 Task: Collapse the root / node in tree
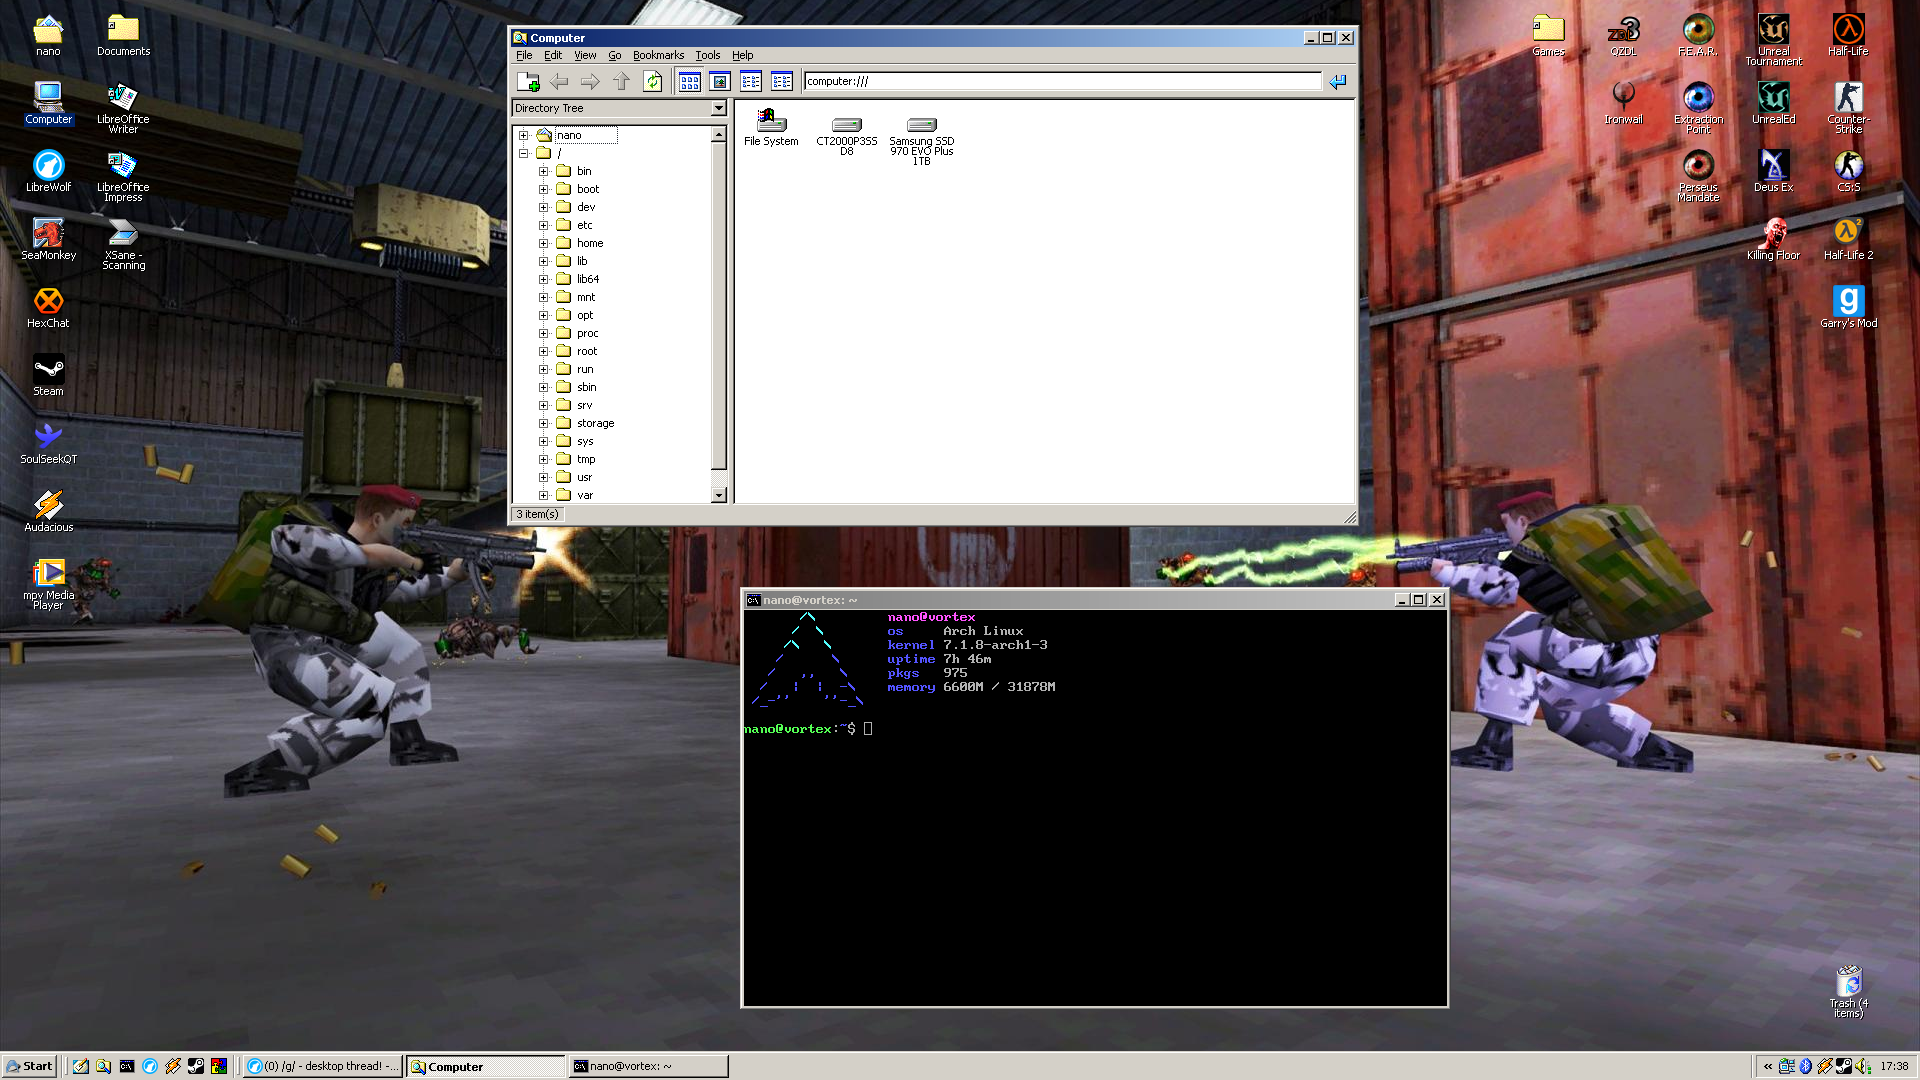[523, 153]
